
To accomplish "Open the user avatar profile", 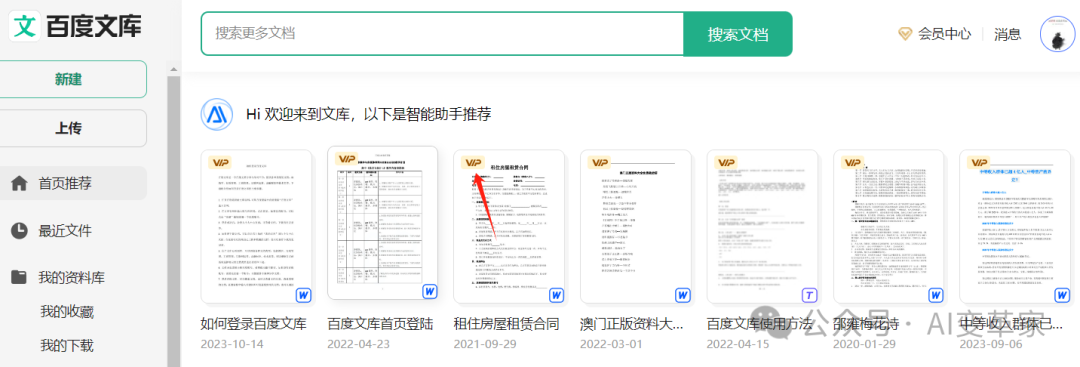I will pyautogui.click(x=1057, y=34).
